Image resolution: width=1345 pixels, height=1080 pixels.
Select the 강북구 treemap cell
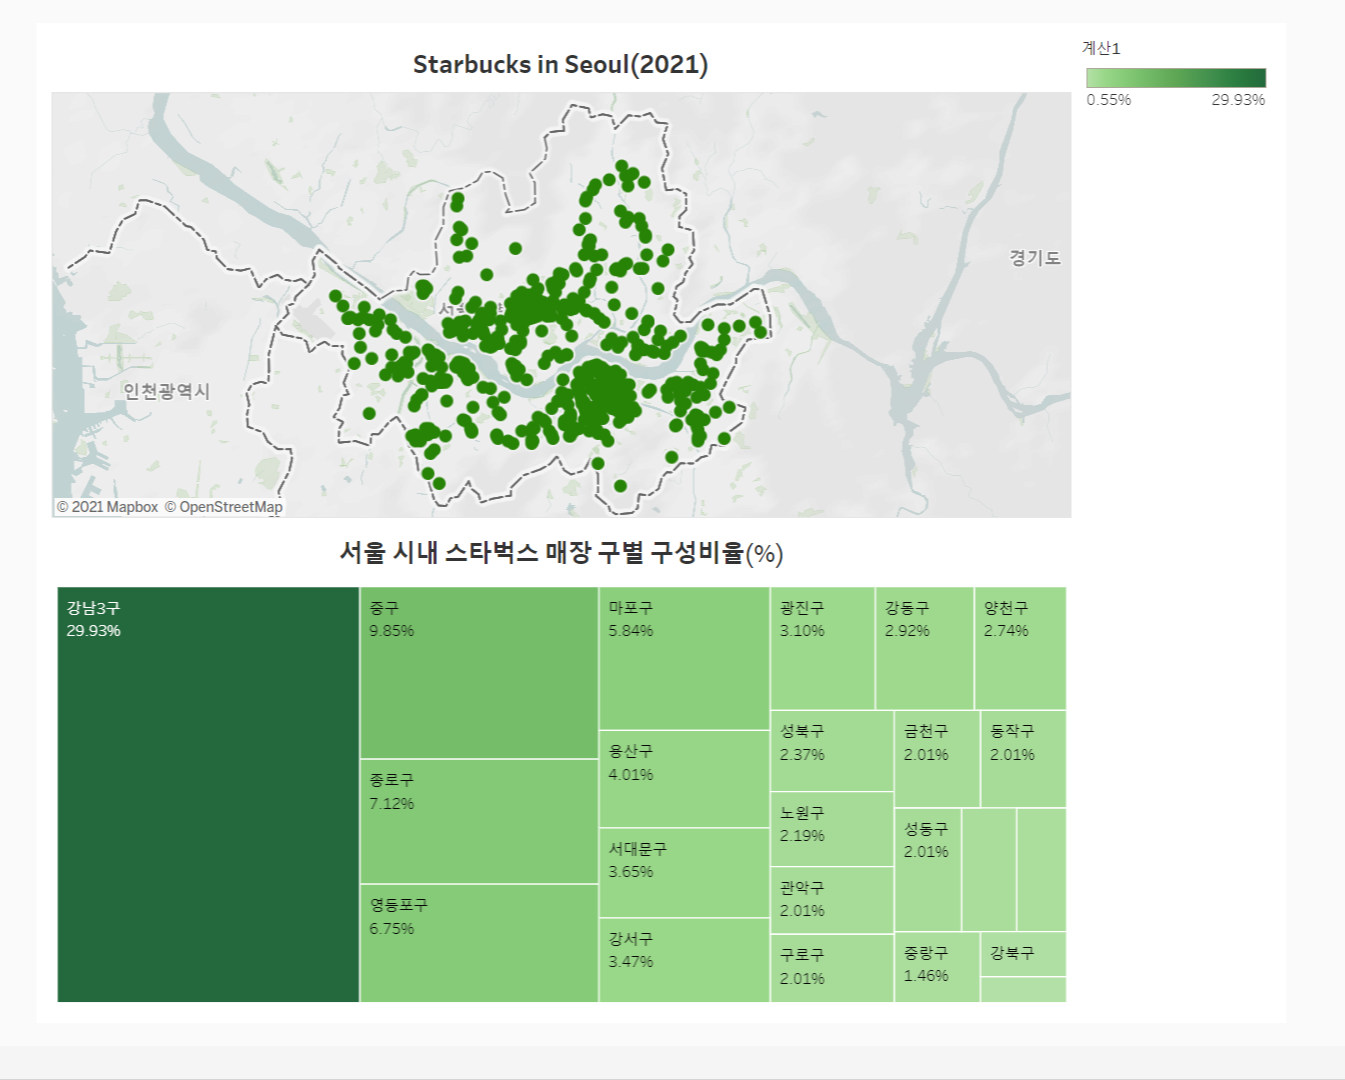click(1023, 954)
